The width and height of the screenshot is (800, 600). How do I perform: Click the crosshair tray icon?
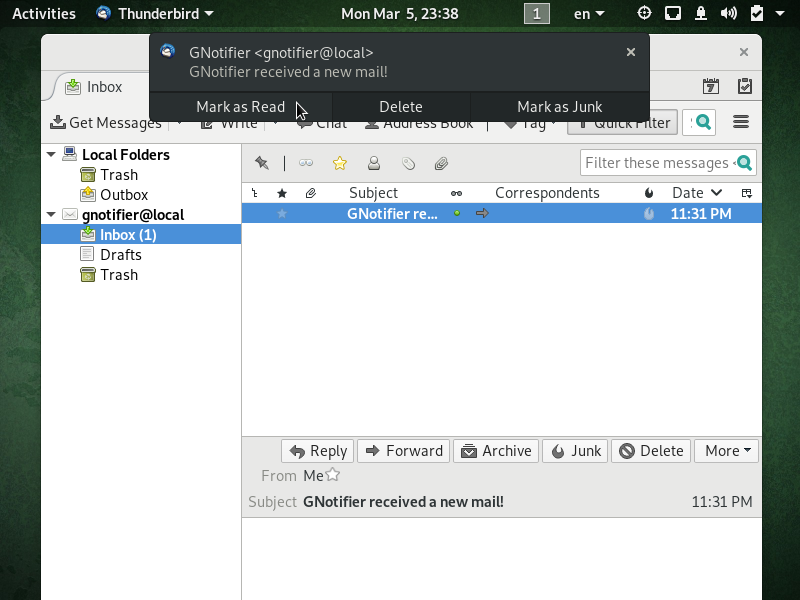point(644,13)
